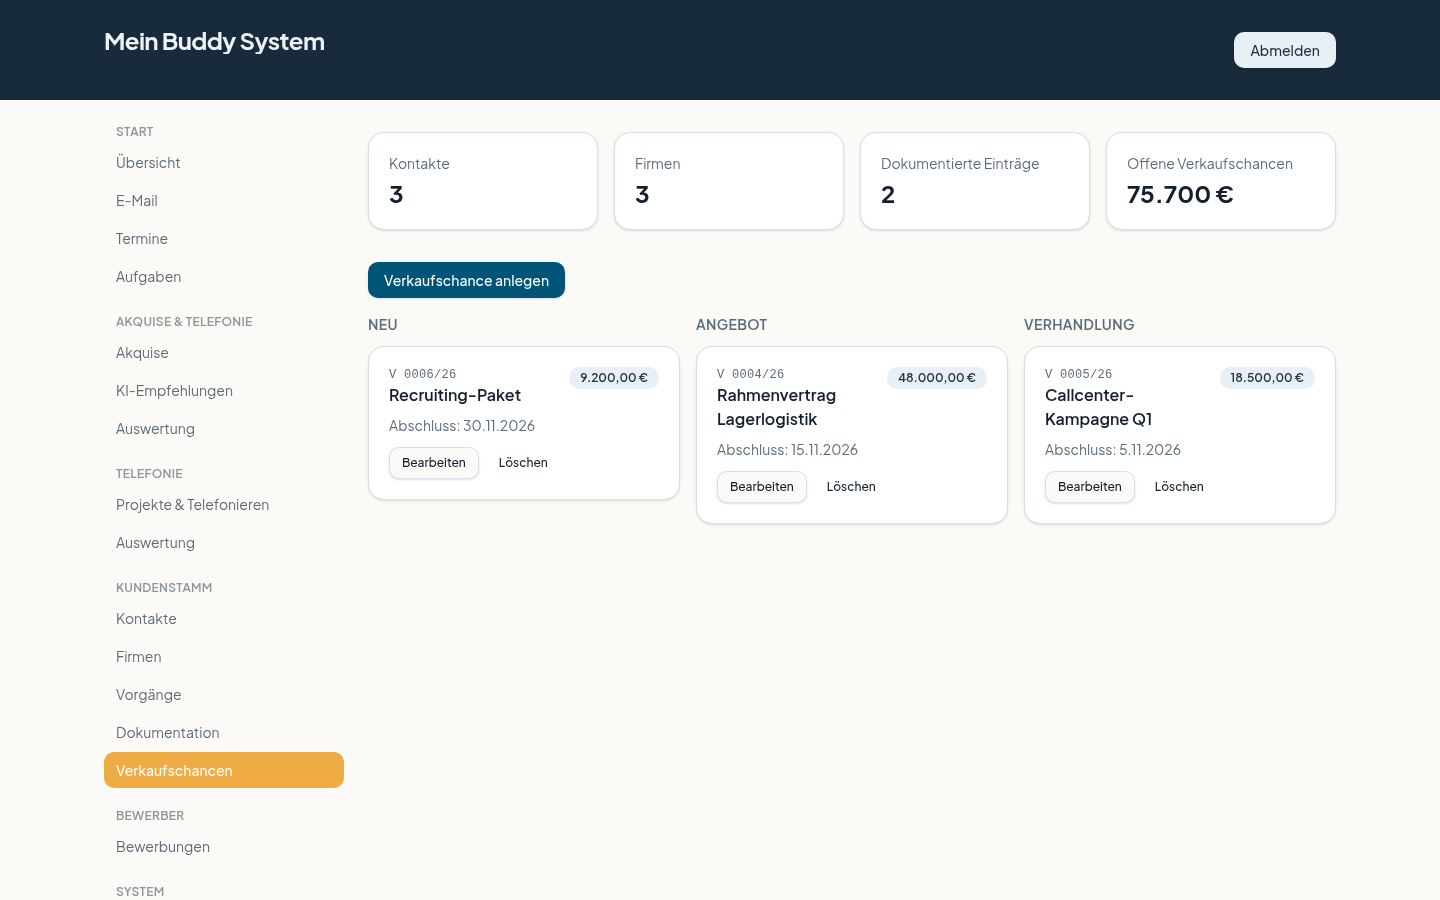
Task: Edit the Recruiting-Paket opportunity
Action: click(x=434, y=463)
